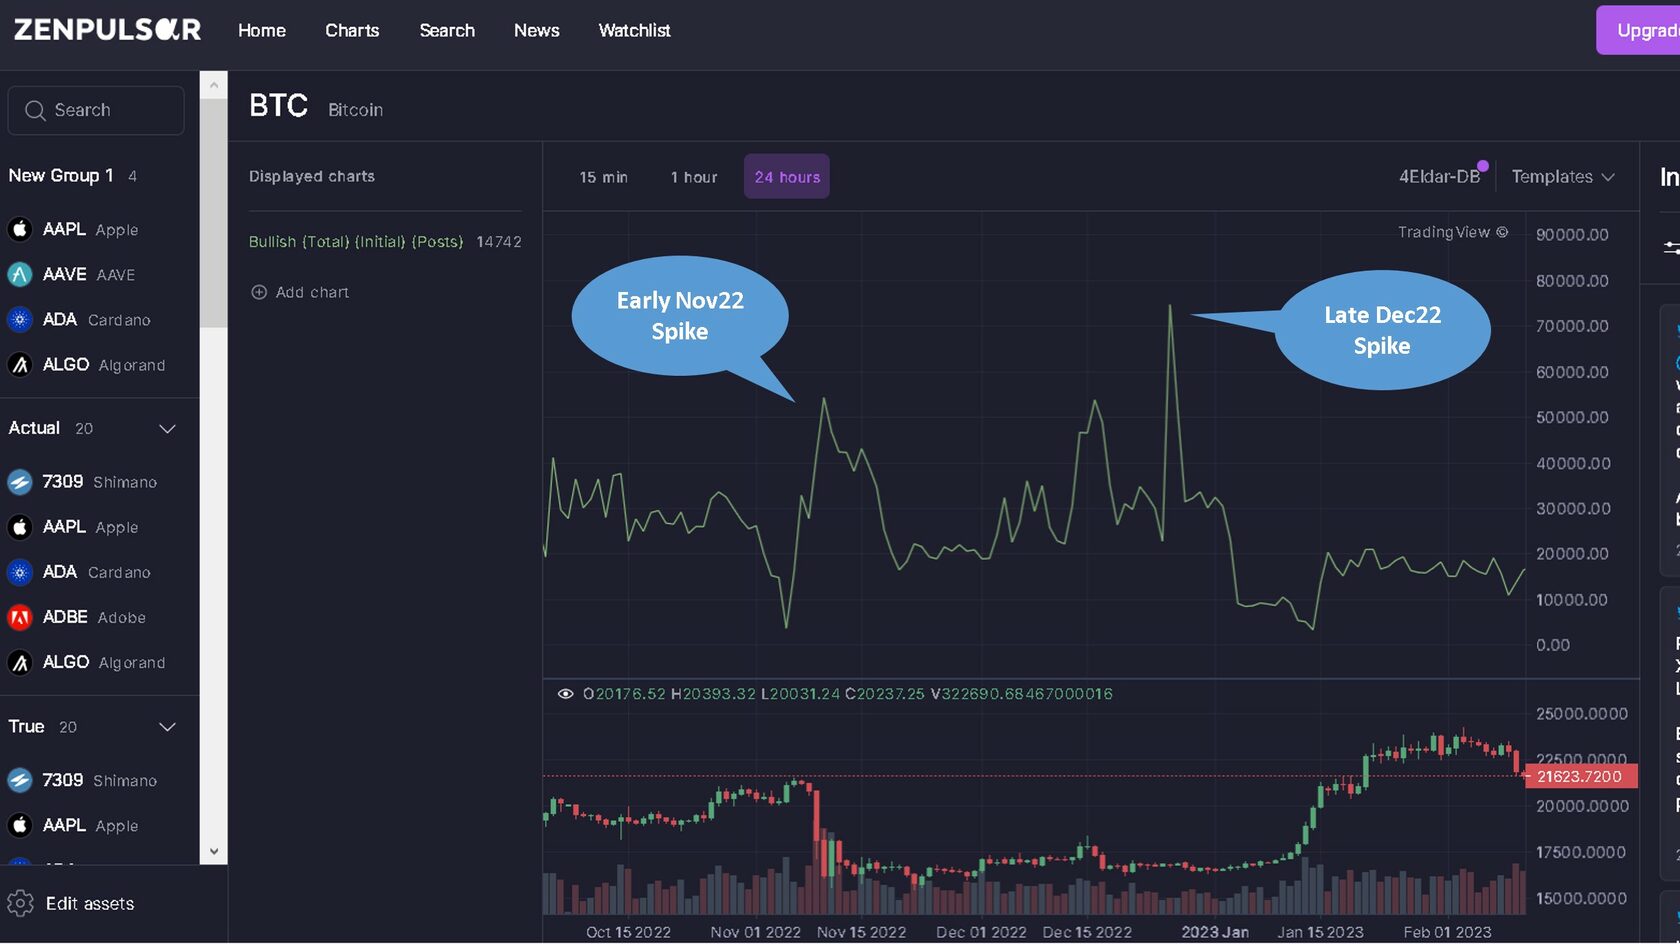Click the Add chart plus icon

pos(259,292)
